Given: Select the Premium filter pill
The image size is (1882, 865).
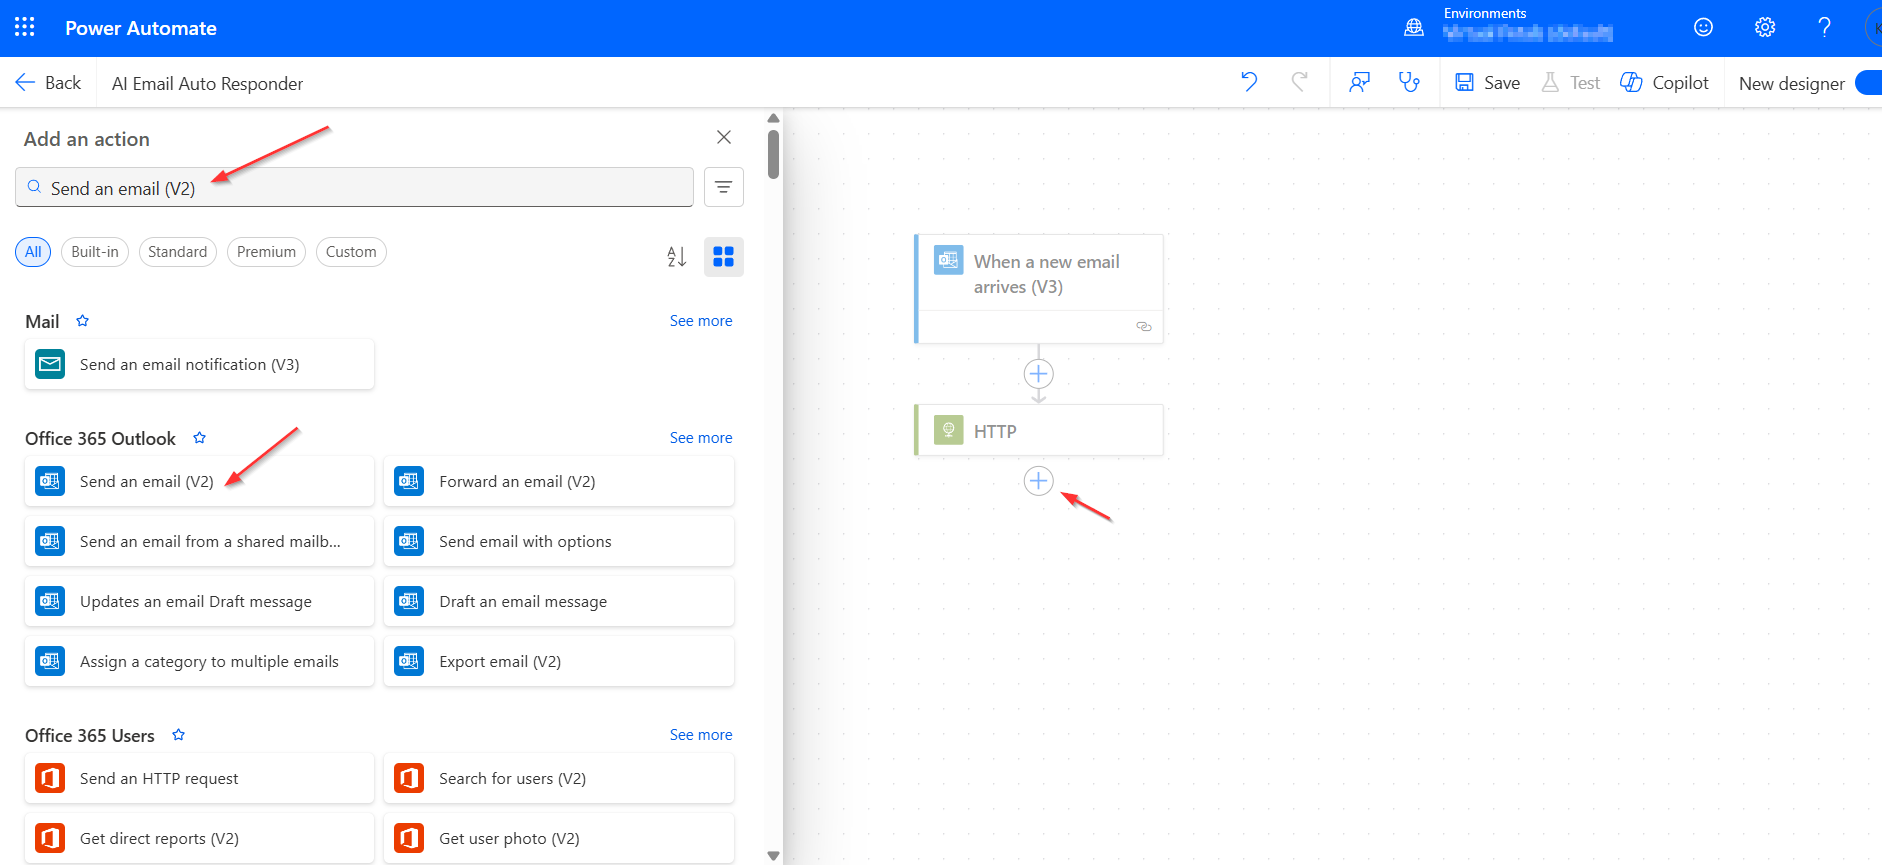Looking at the screenshot, I should point(266,252).
